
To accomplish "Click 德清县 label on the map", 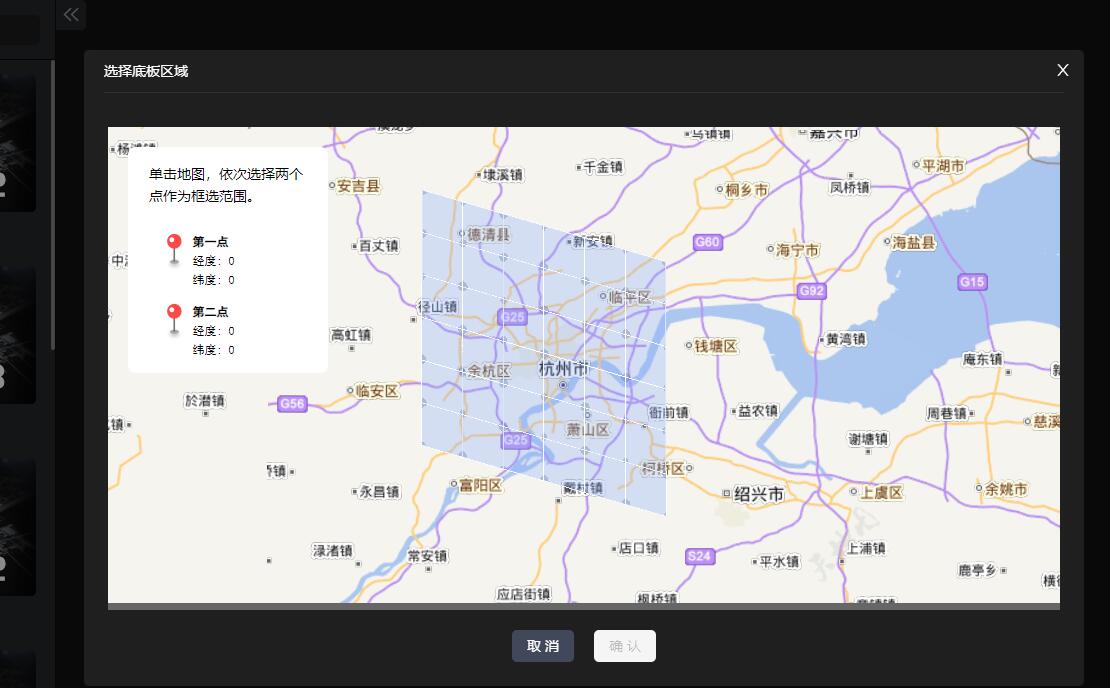I will coord(488,234).
